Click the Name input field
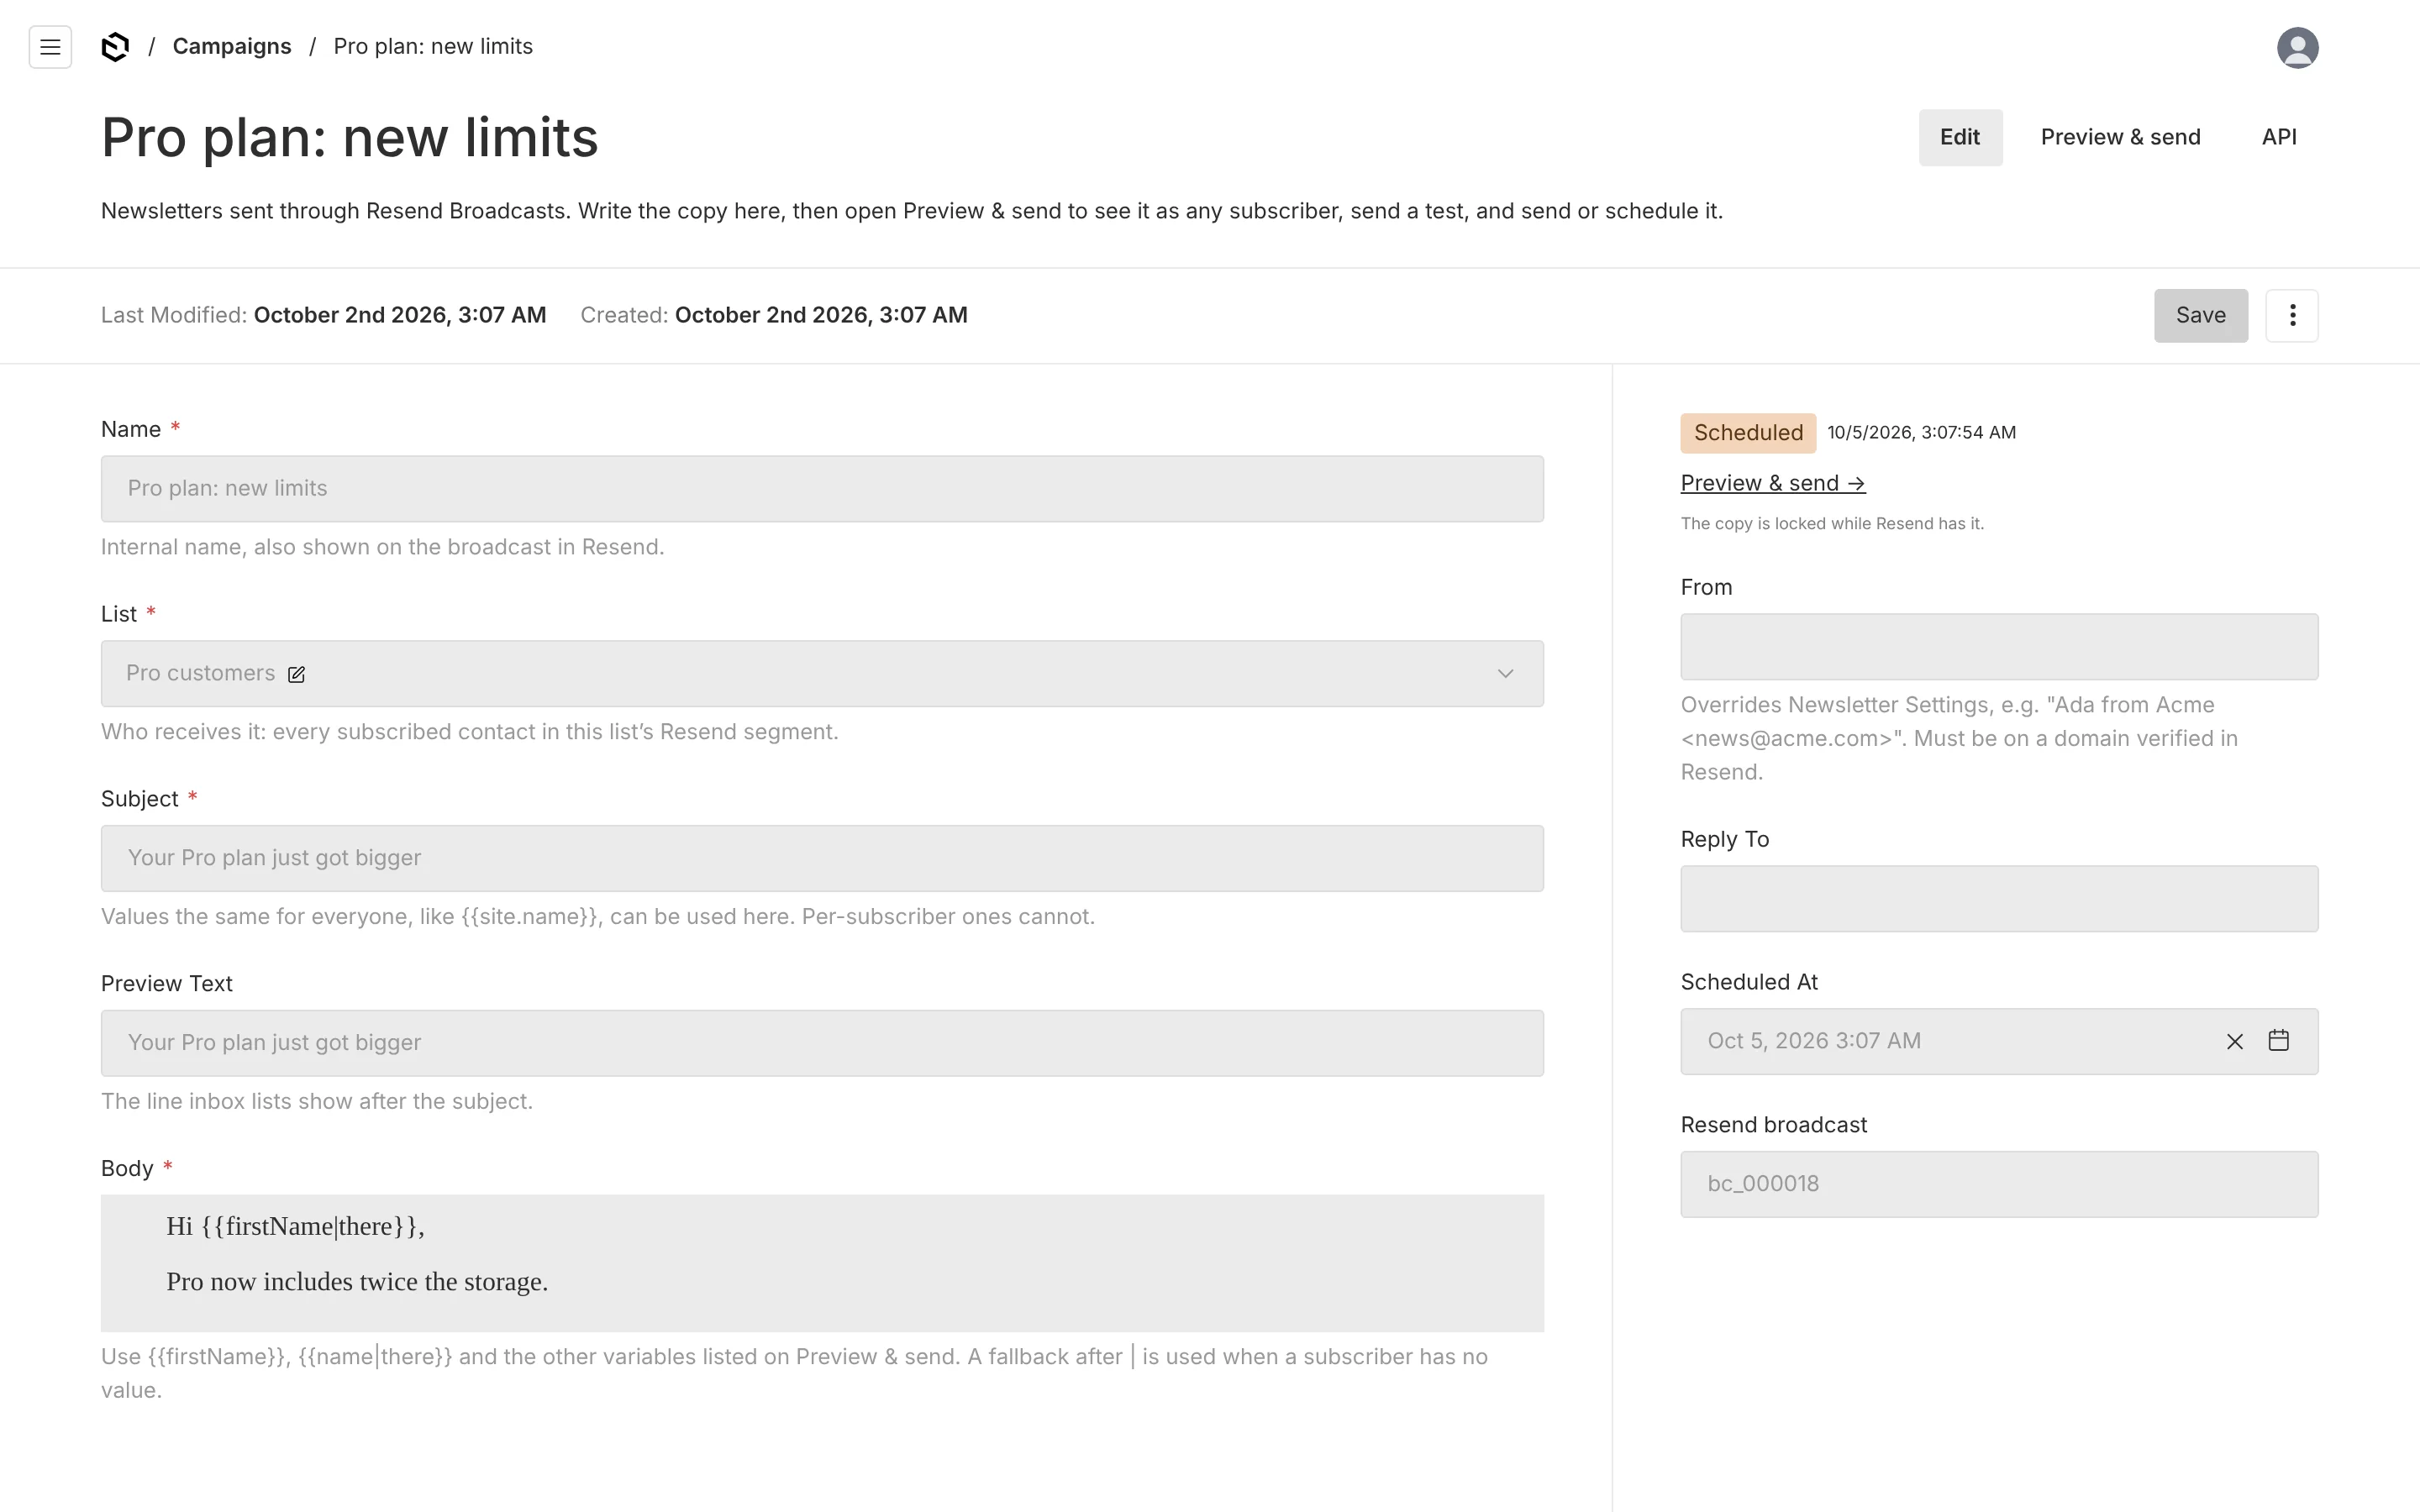 (x=822, y=489)
